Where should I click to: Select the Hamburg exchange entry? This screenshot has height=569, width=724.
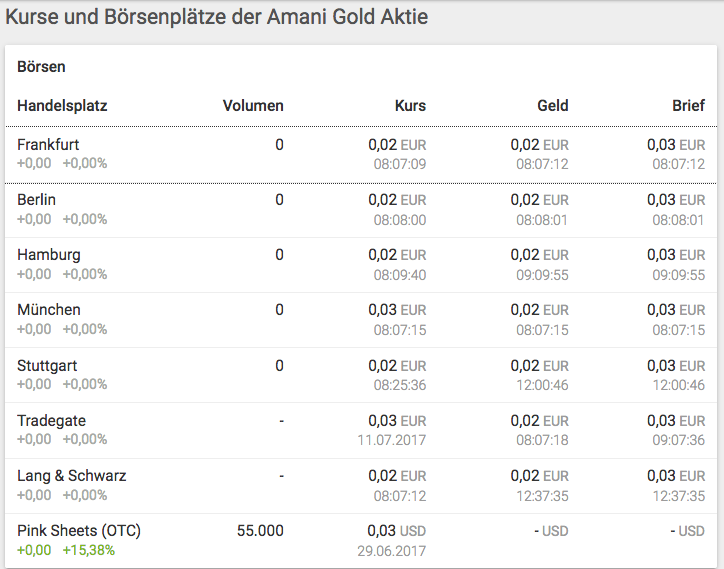49,255
